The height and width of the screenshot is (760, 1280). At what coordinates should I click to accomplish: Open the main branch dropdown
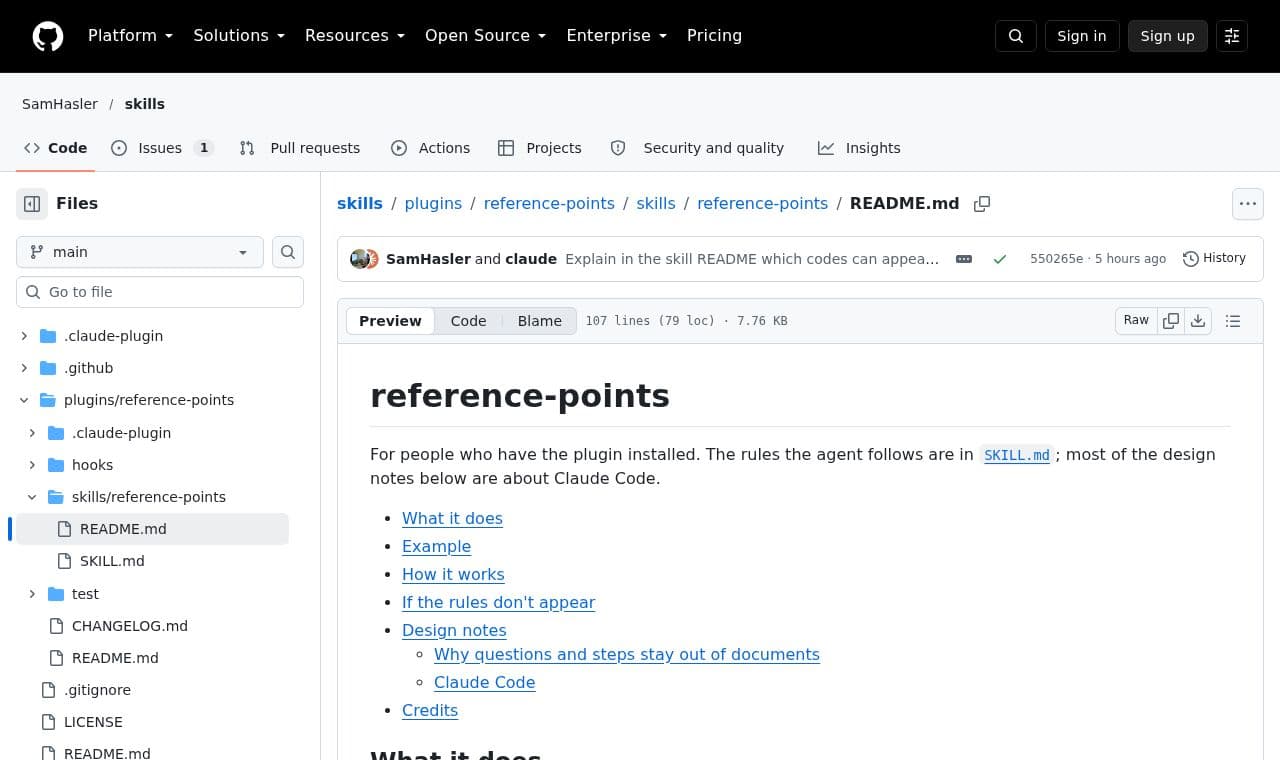click(140, 252)
